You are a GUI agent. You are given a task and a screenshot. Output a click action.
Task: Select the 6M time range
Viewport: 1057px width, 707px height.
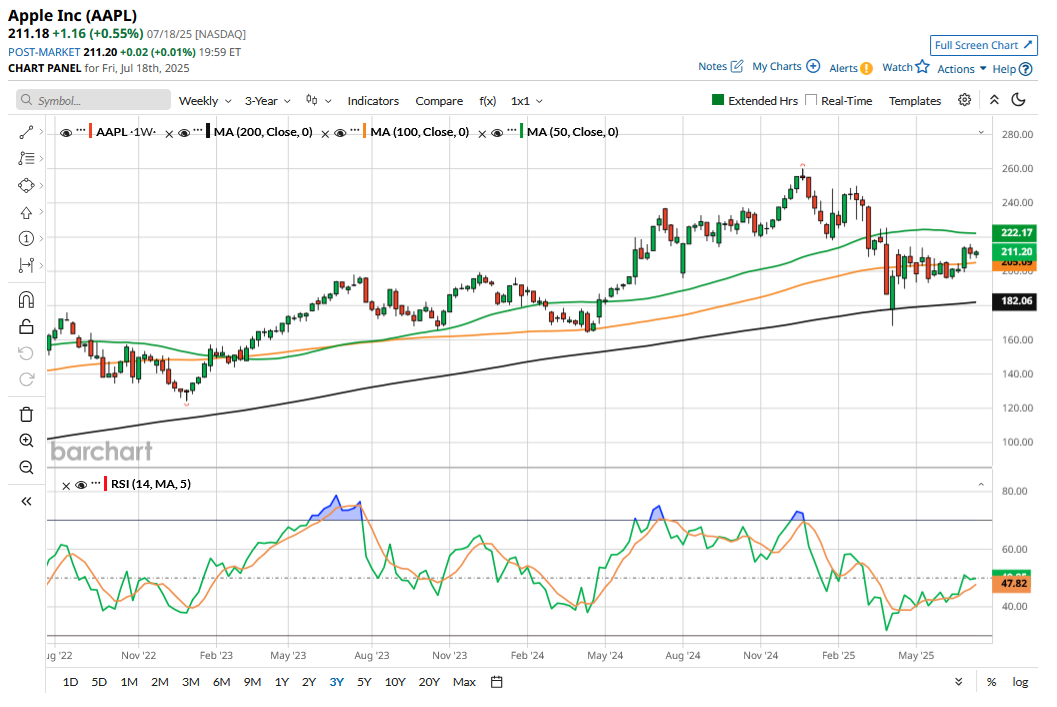[x=222, y=682]
